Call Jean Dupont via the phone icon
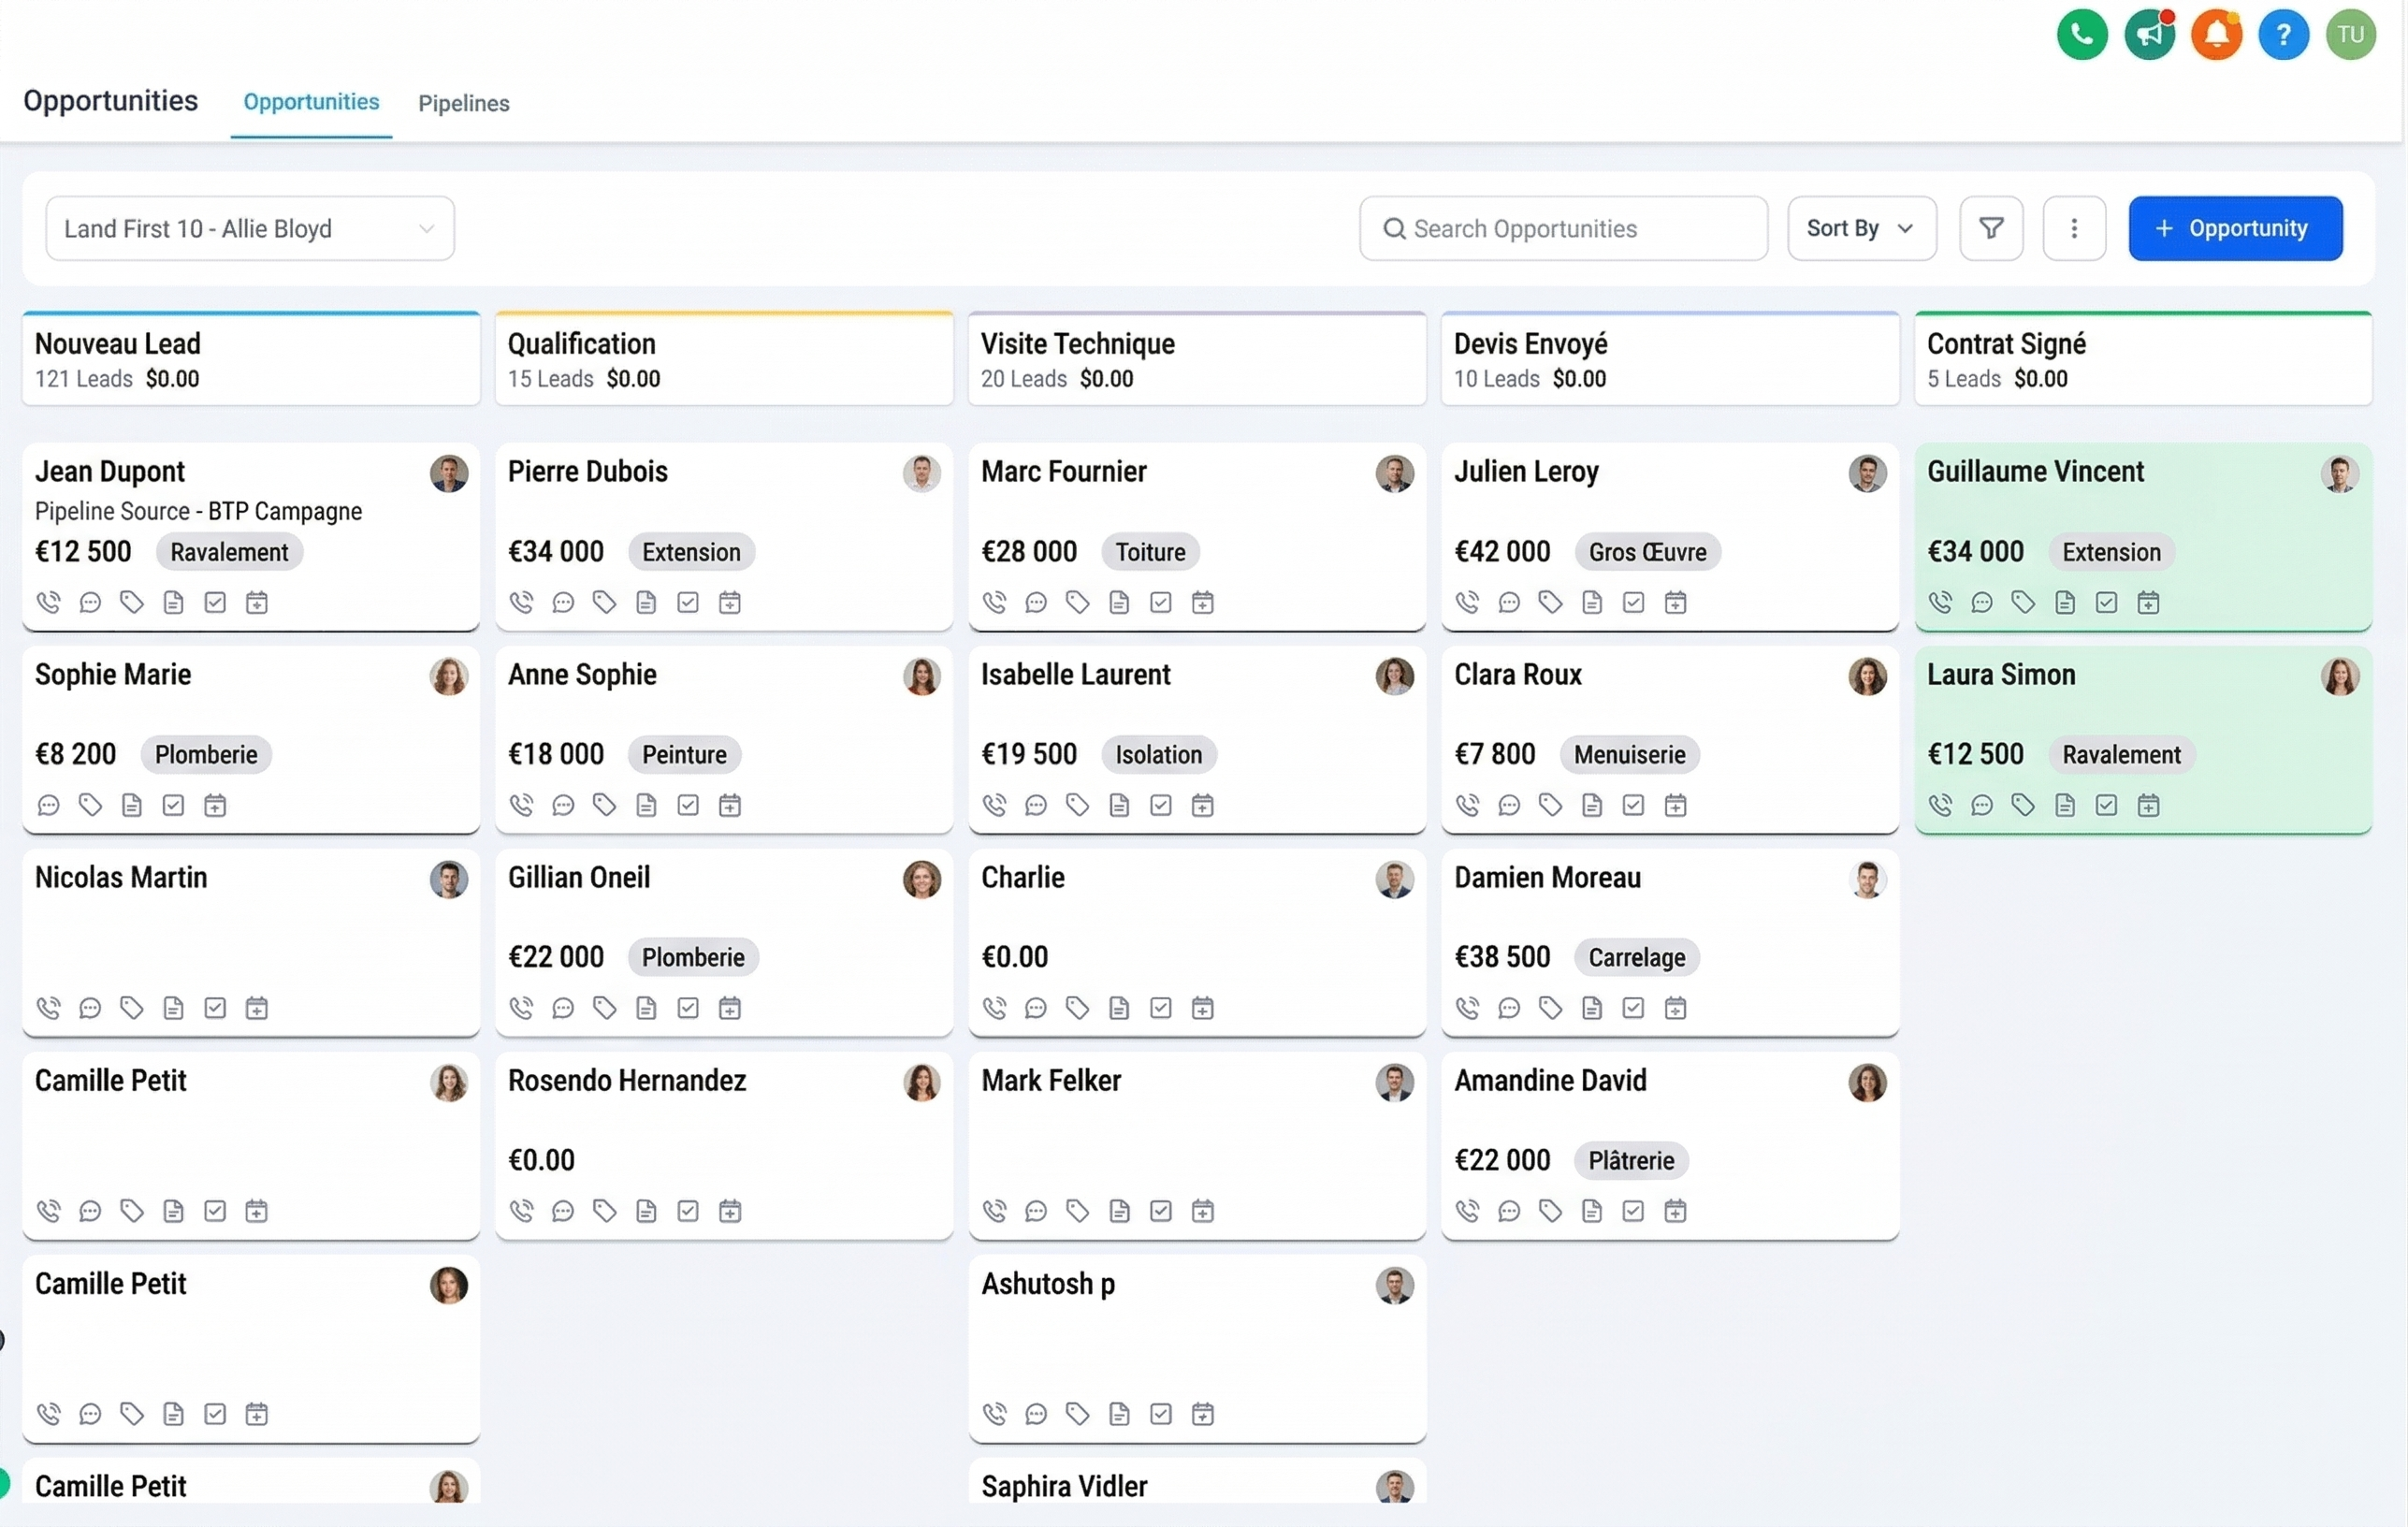This screenshot has width=2408, height=1527. tap(48, 602)
